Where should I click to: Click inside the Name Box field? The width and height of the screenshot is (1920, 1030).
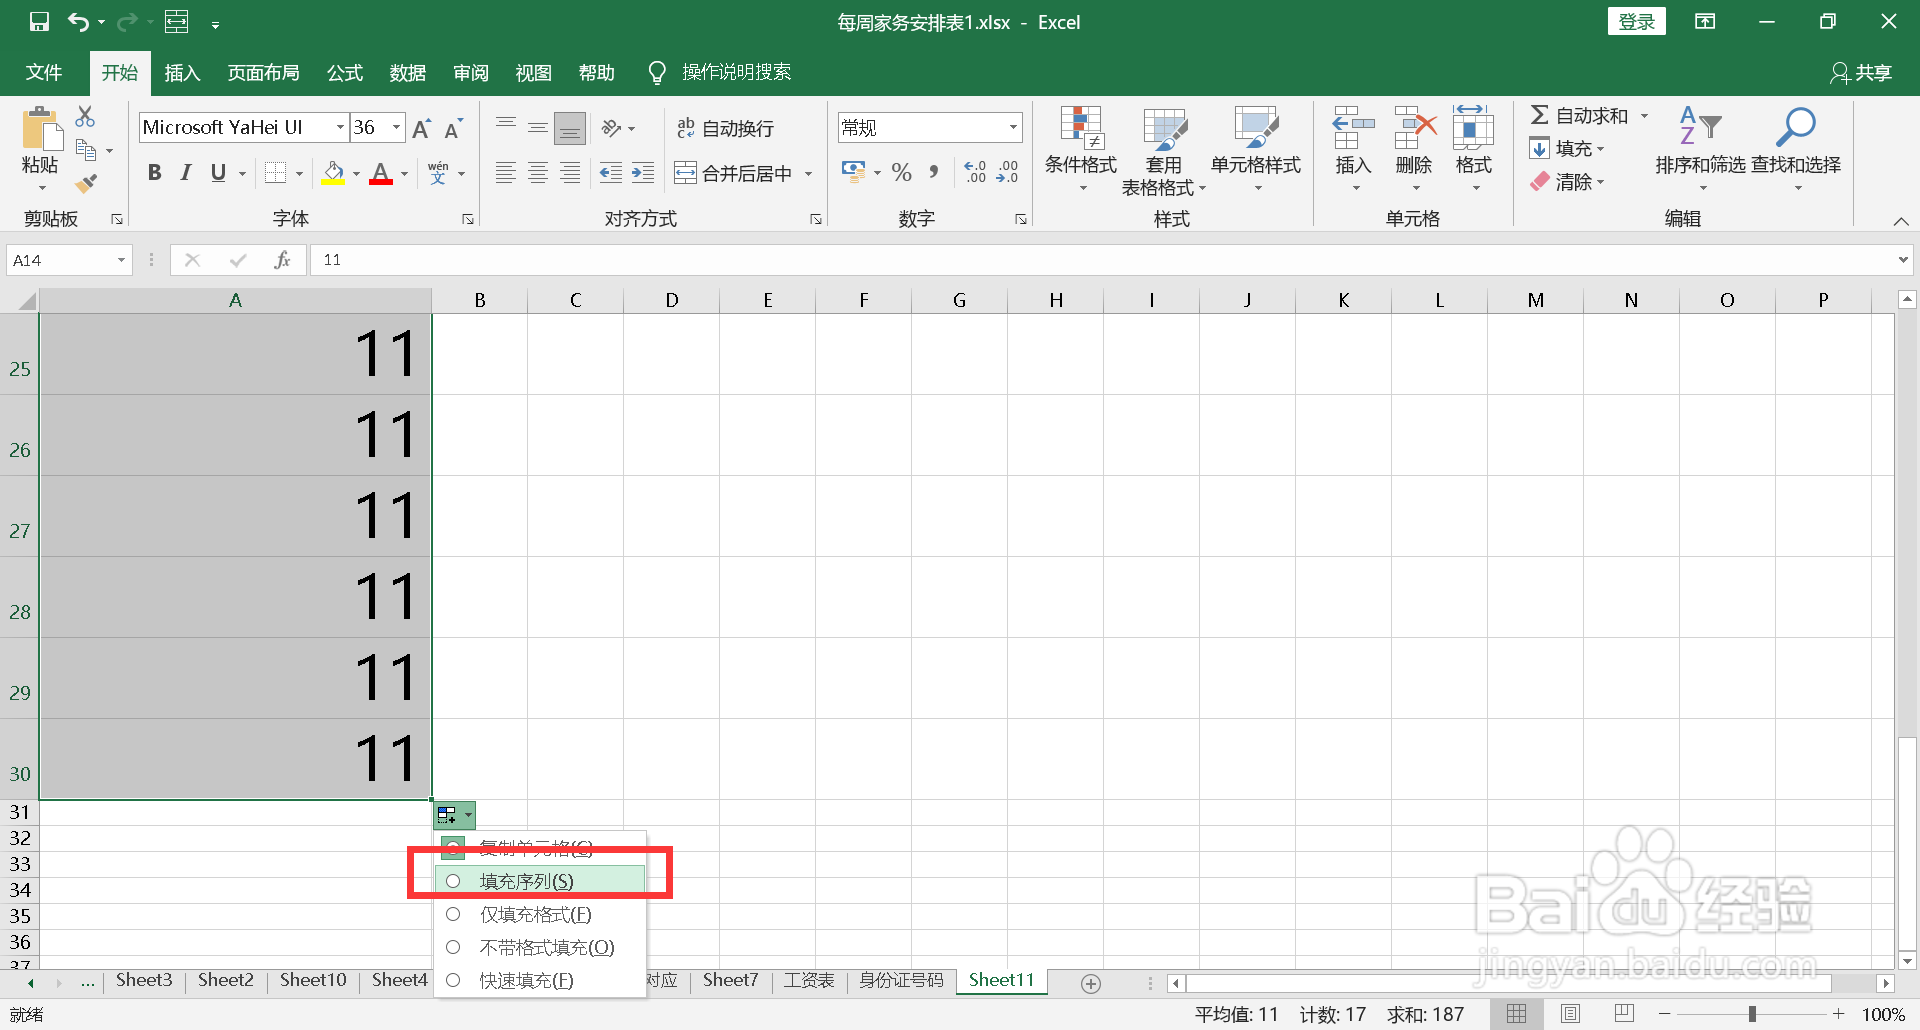(60, 259)
